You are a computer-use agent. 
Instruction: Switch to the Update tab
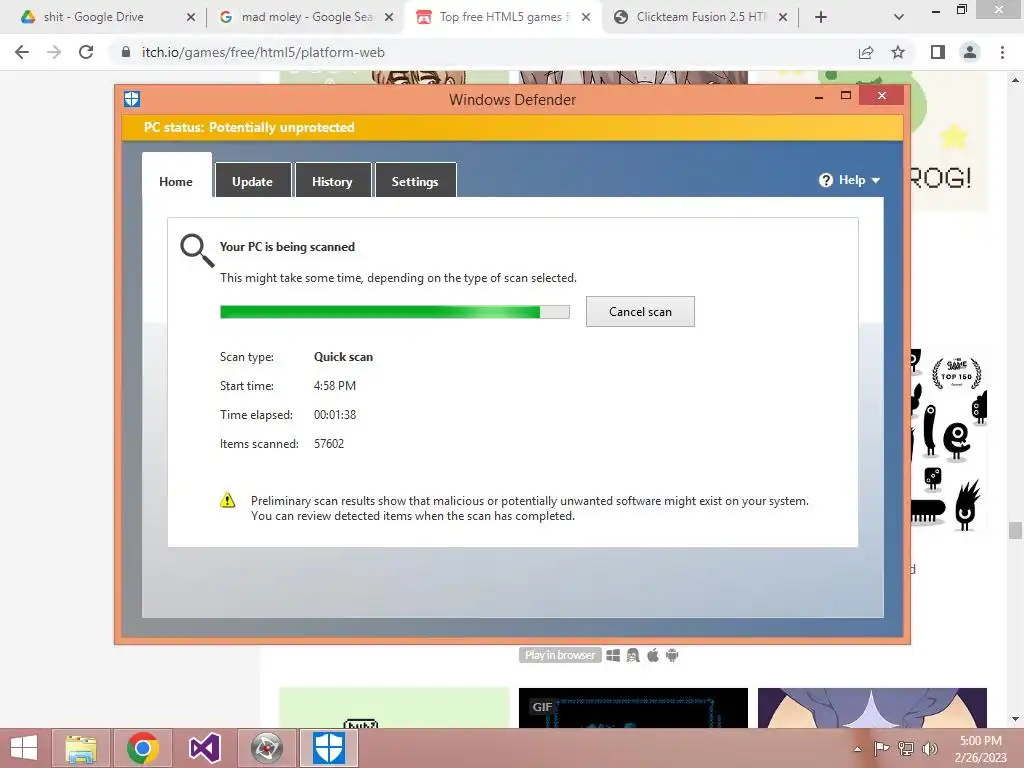pos(252,182)
